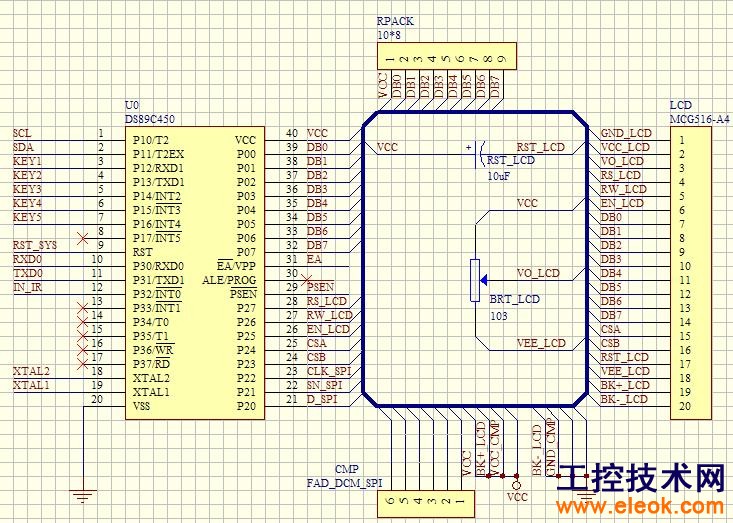Select the ground symbol below VSS pin

(83, 496)
